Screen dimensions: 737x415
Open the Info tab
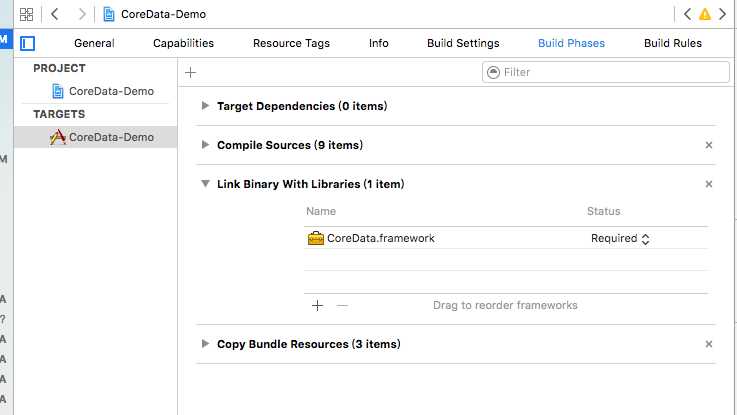tap(378, 43)
